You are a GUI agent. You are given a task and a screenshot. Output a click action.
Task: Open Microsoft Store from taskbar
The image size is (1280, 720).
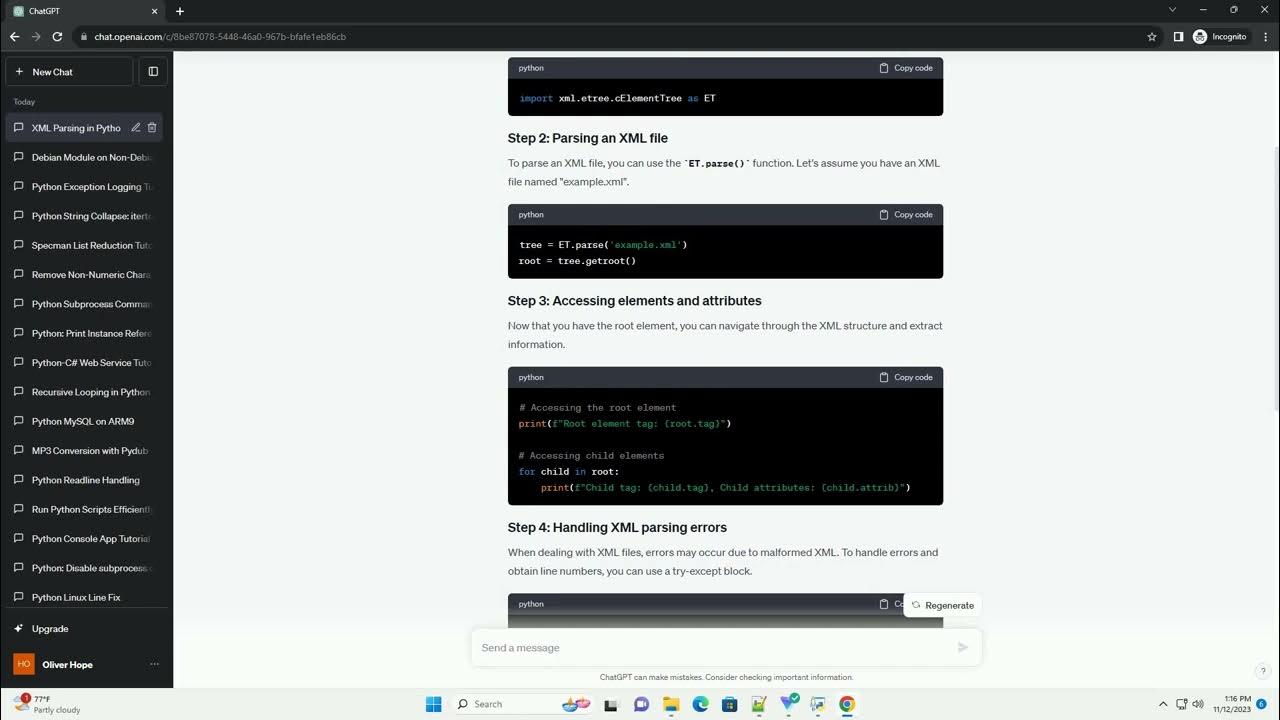[x=730, y=704]
